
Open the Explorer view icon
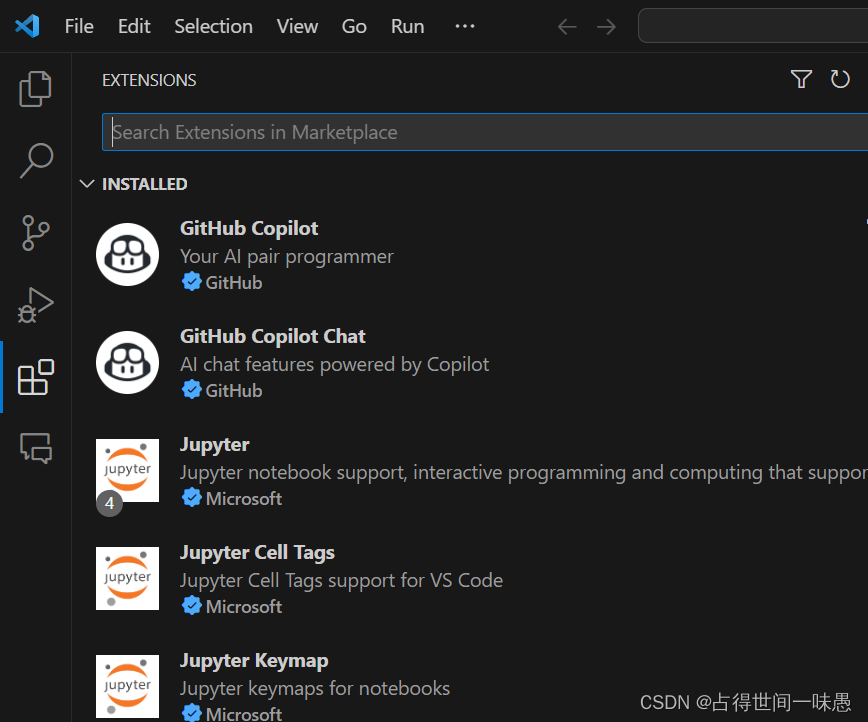click(35, 89)
